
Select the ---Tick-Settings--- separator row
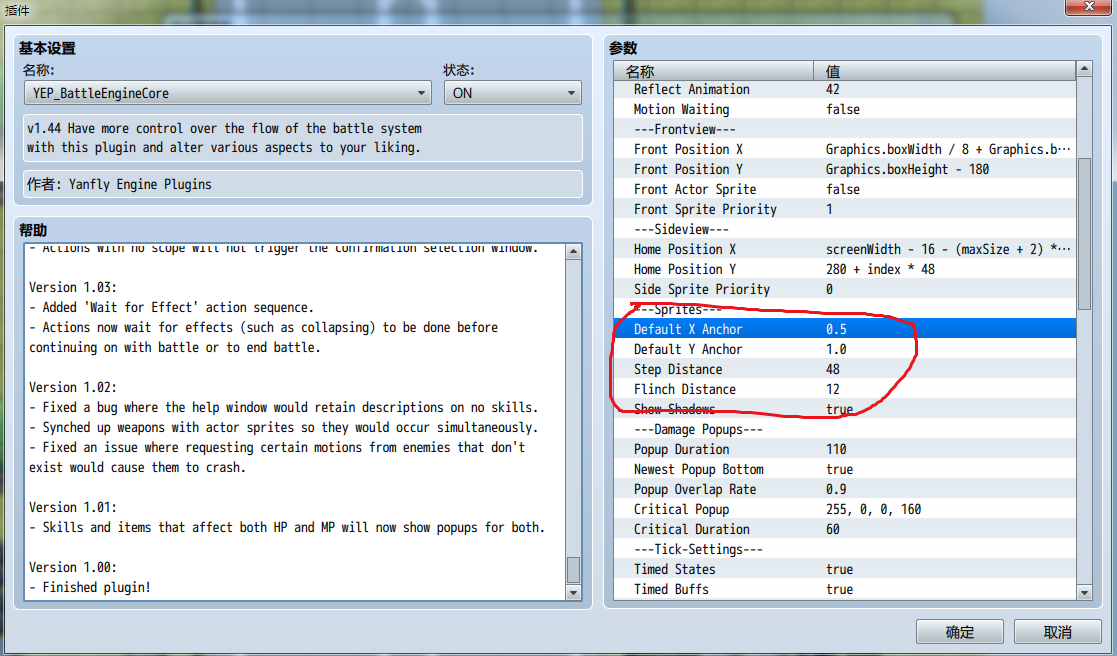pos(845,549)
